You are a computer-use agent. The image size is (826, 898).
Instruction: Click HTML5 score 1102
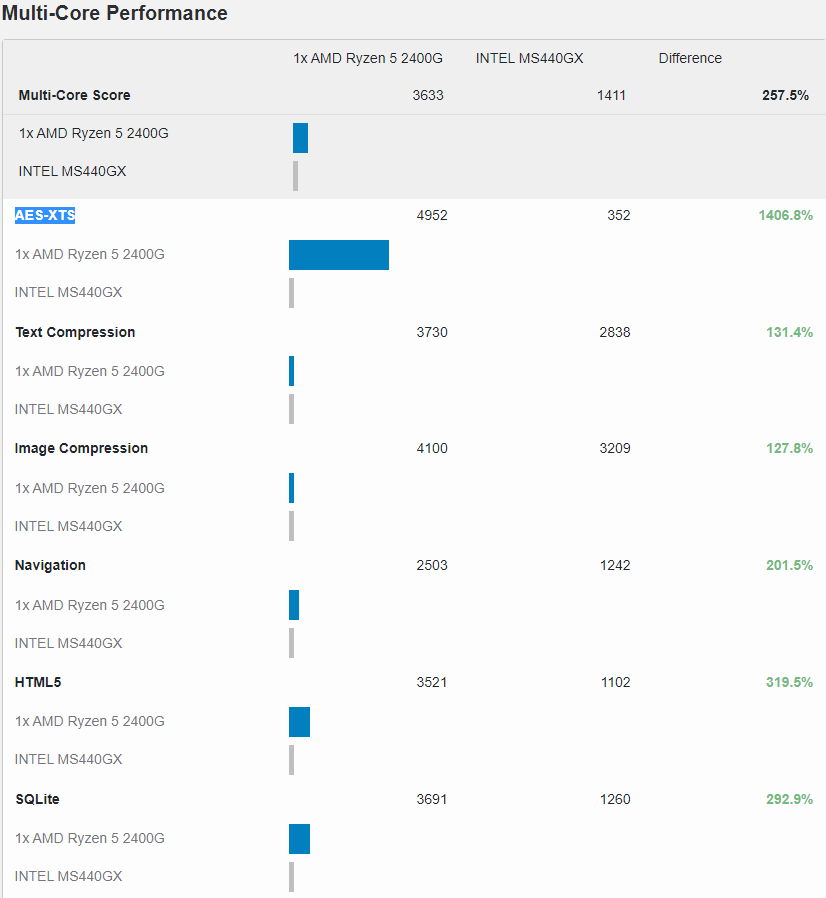tap(615, 682)
